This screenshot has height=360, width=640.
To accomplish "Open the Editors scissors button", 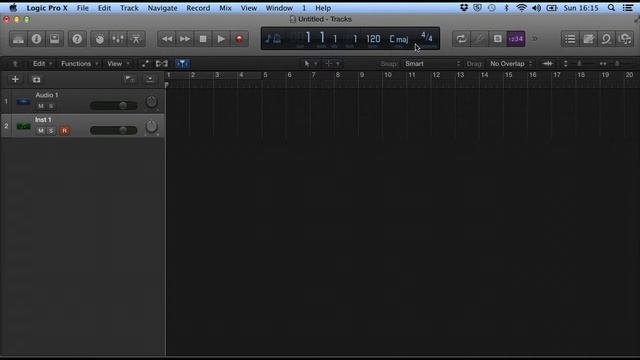I will tap(136, 39).
